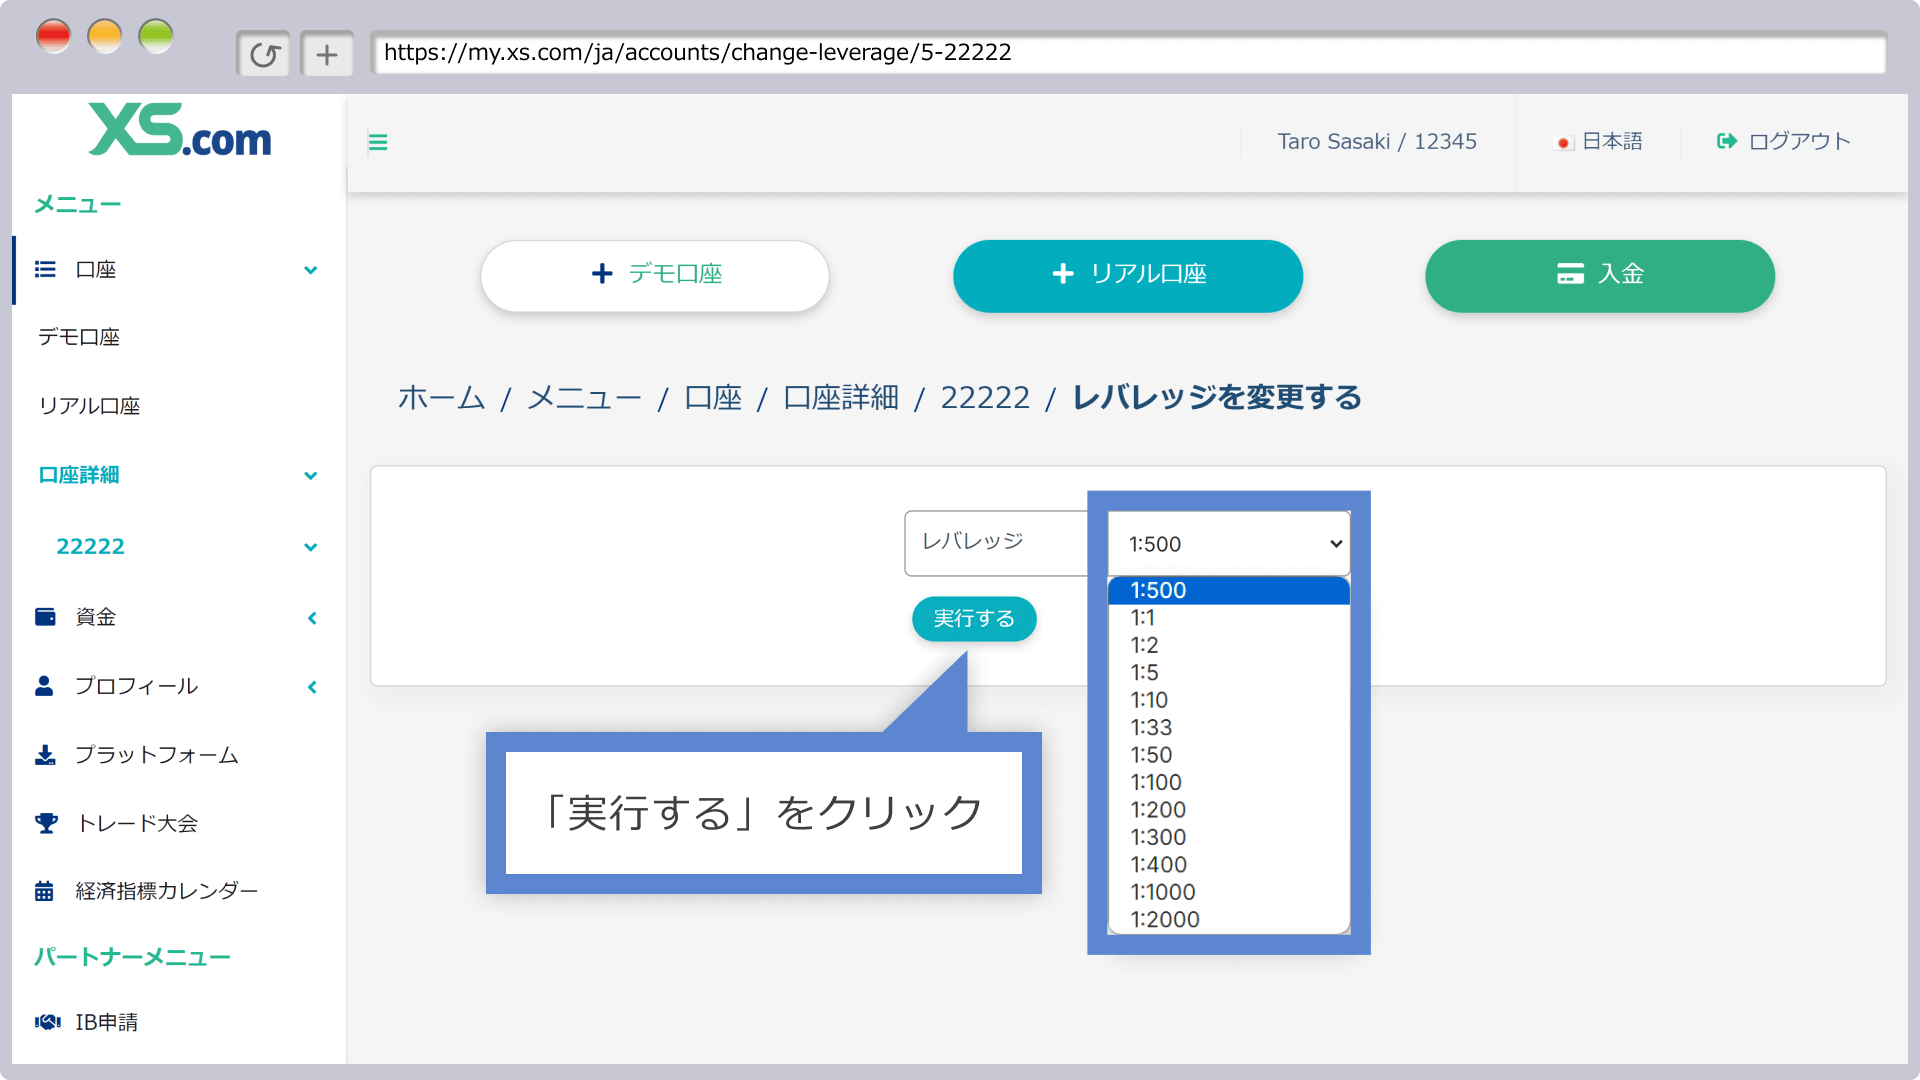Pick 1:300 leverage option
The width and height of the screenshot is (1920, 1080).
pyautogui.click(x=1229, y=837)
